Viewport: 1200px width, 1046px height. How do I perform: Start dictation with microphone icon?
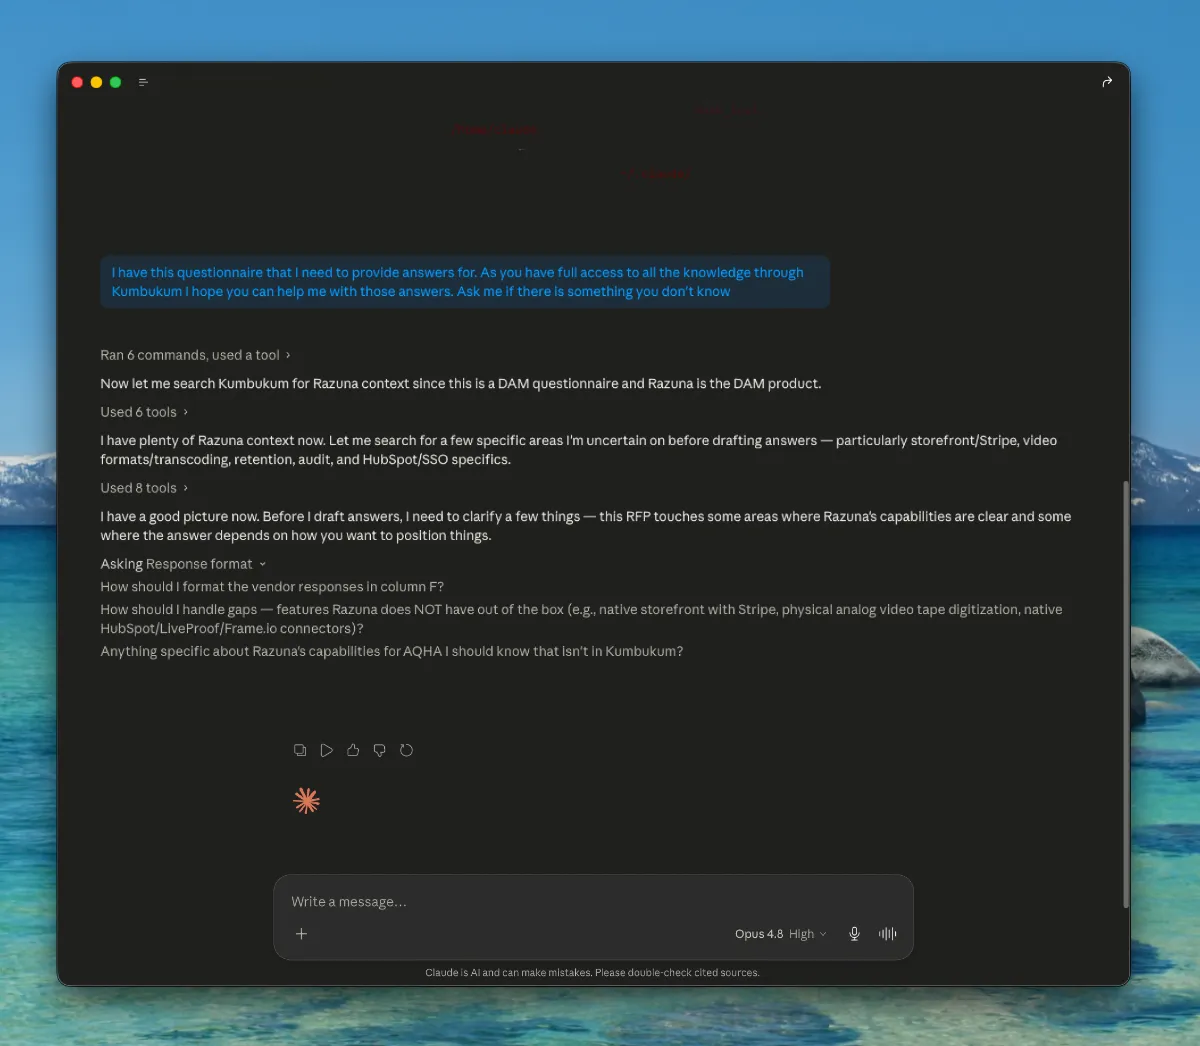pos(854,934)
